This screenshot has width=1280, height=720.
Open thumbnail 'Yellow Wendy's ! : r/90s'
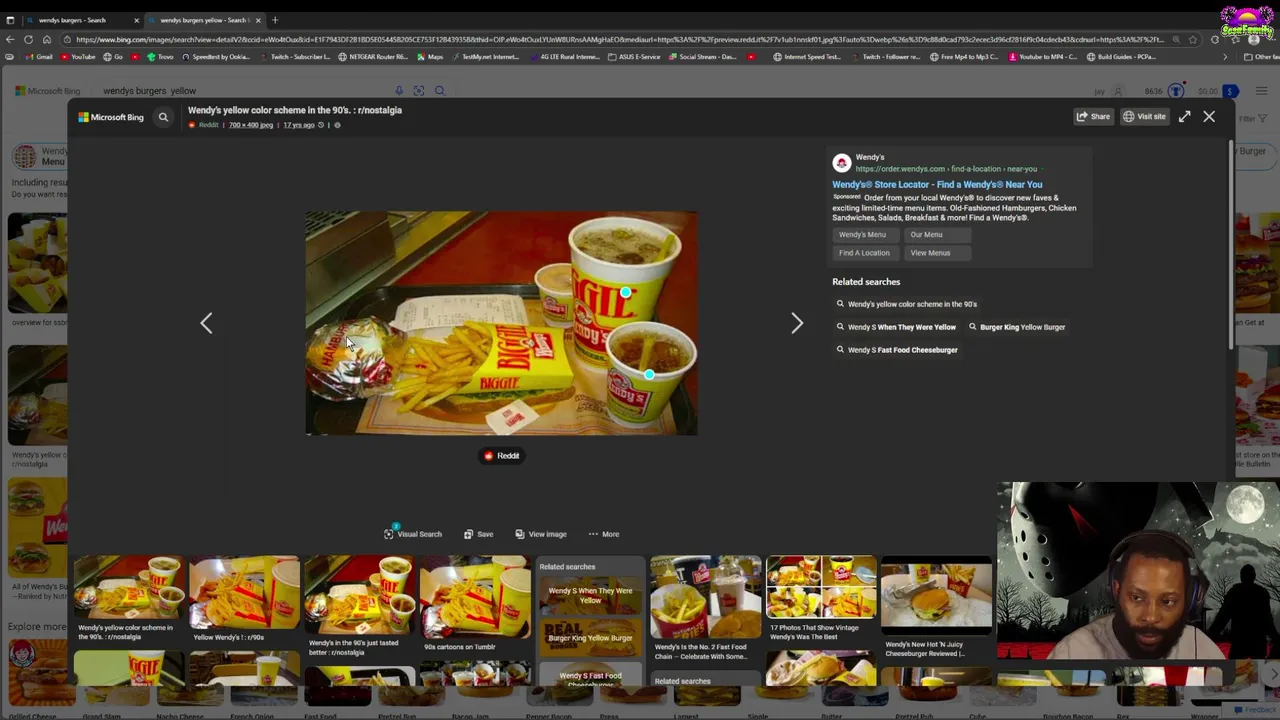(x=244, y=599)
